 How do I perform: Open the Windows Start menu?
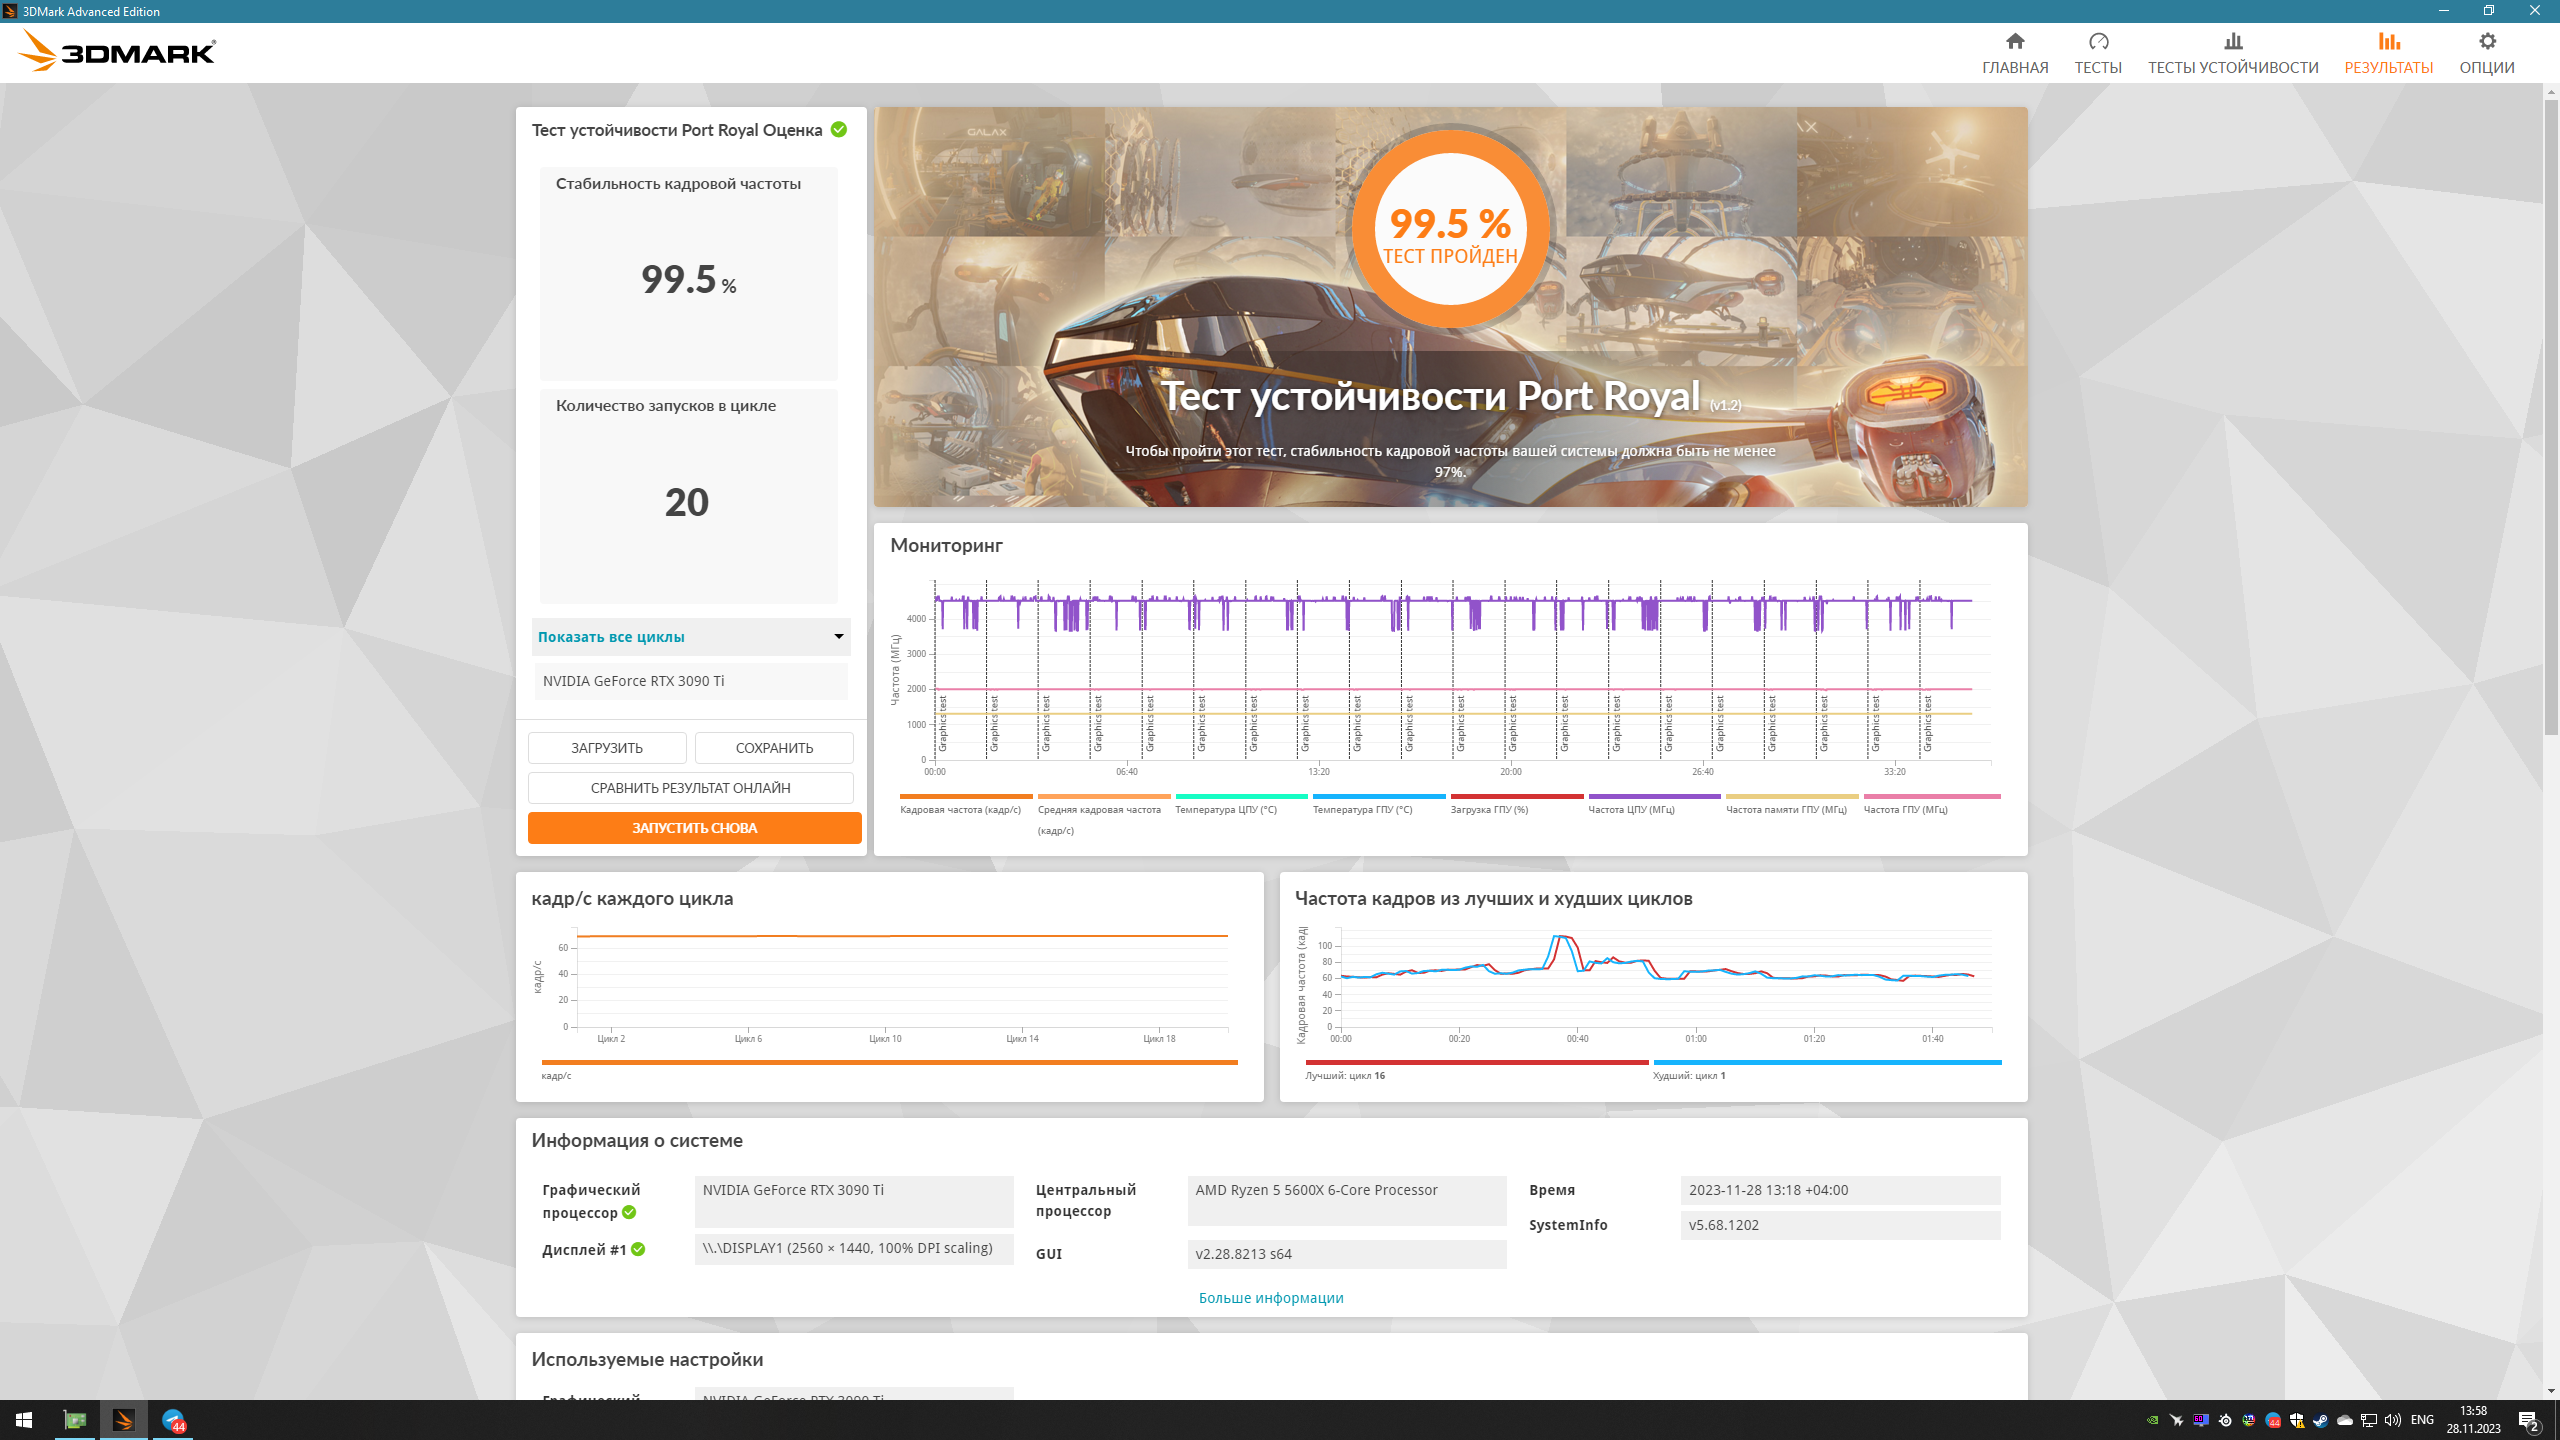click(x=24, y=1420)
